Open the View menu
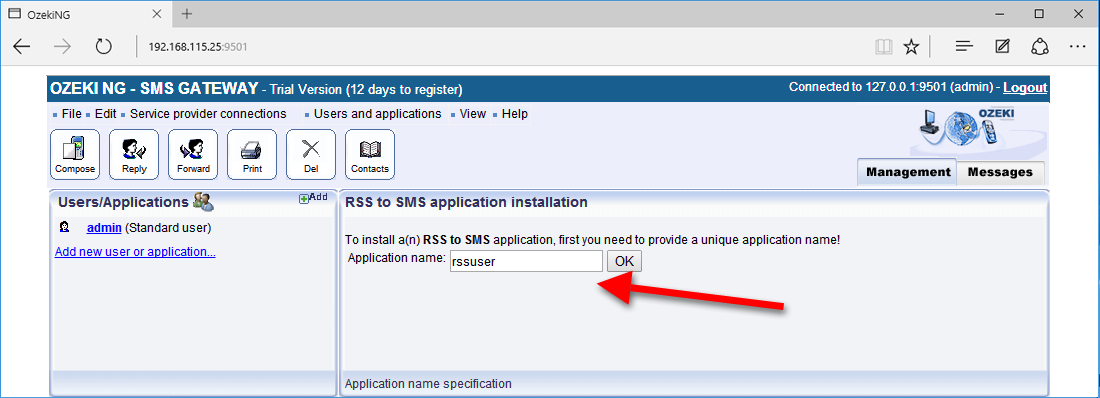The height and width of the screenshot is (398, 1100). 473,114
